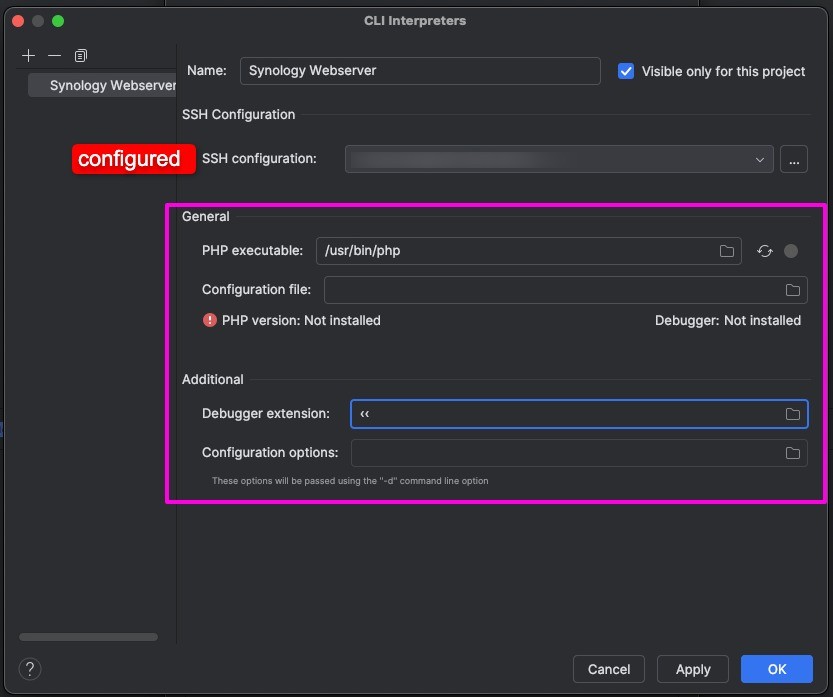Image resolution: width=833 pixels, height=697 pixels.
Task: Browse for the debugger extension folder icon
Action: tap(792, 414)
